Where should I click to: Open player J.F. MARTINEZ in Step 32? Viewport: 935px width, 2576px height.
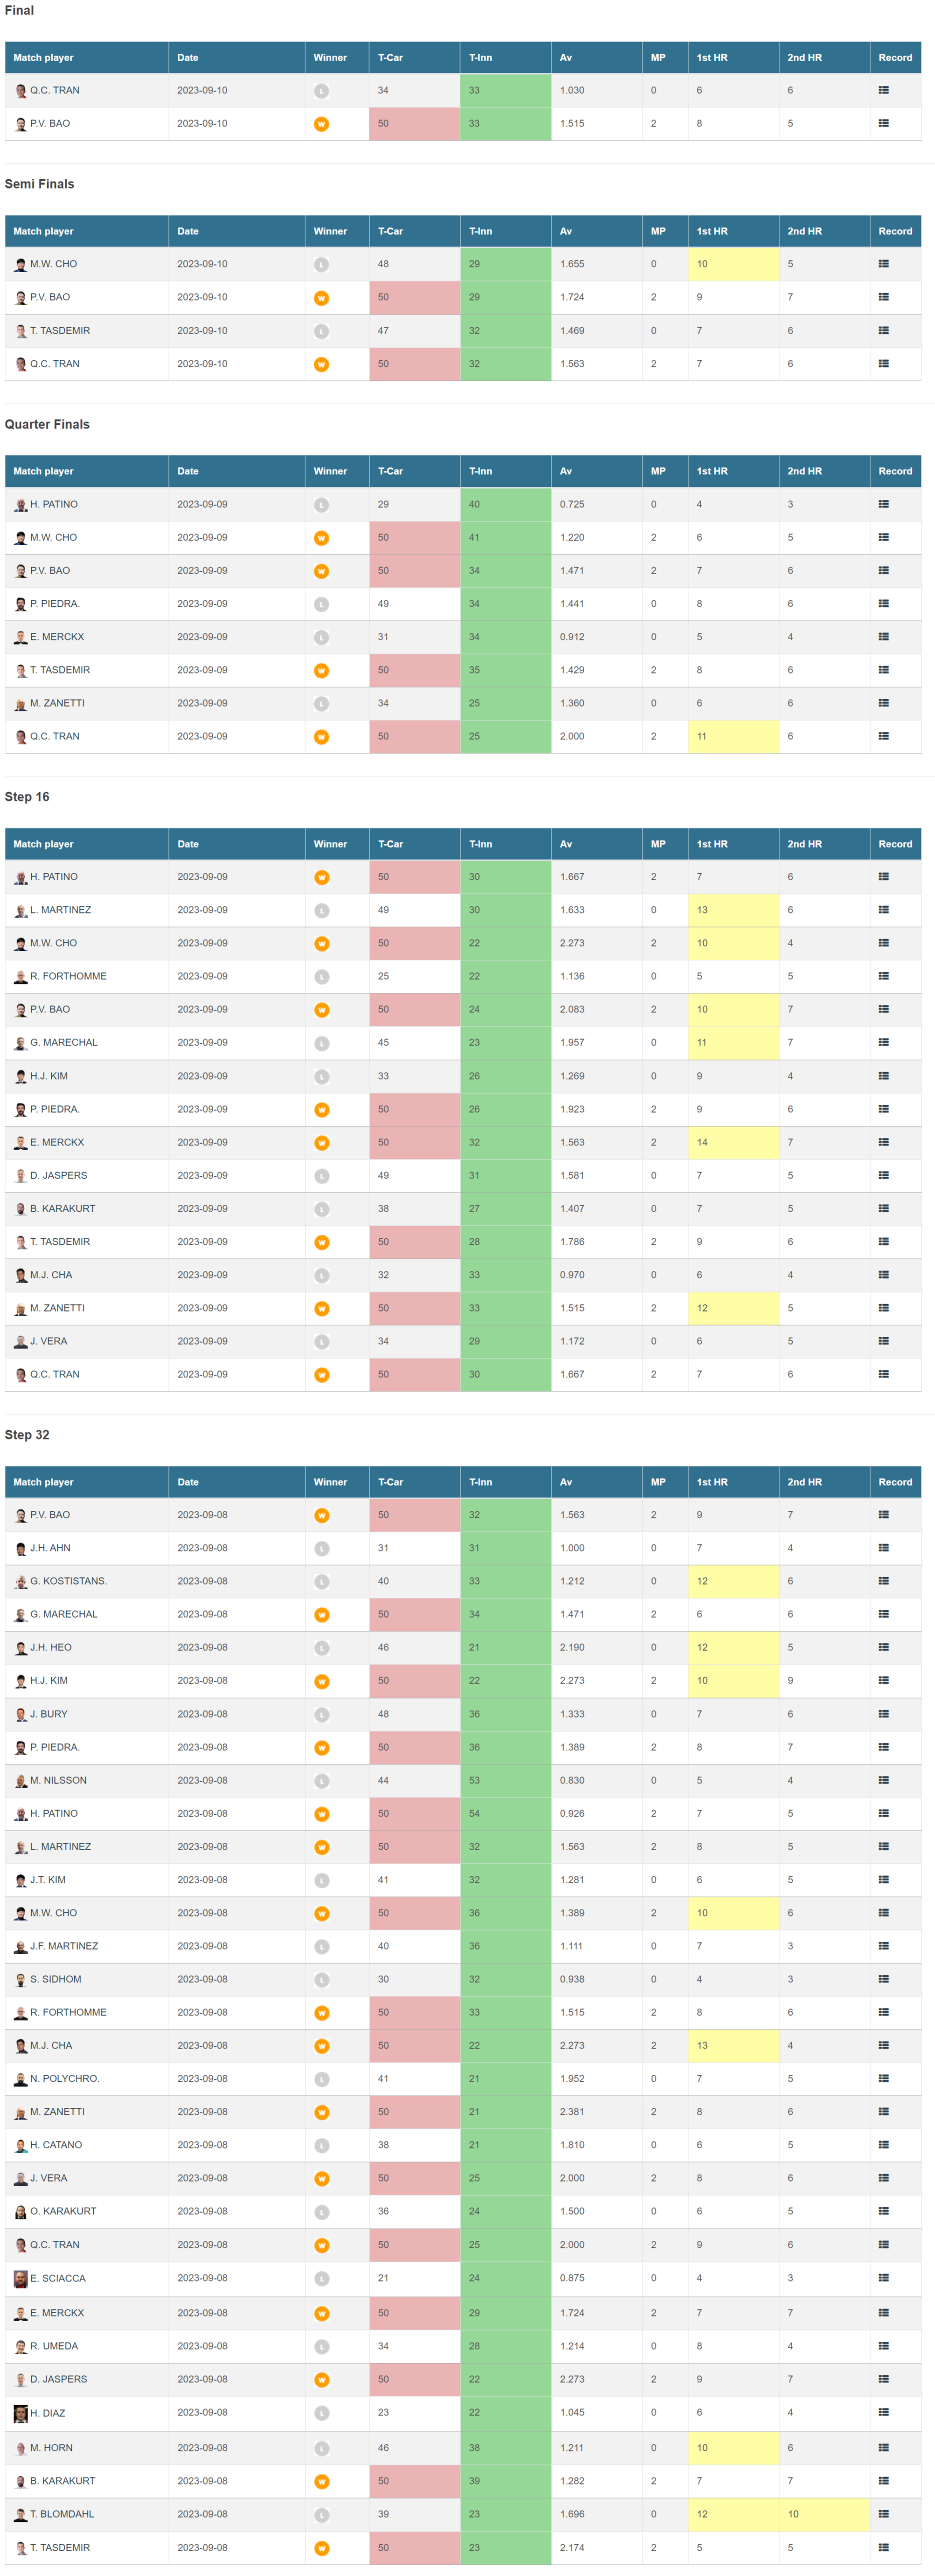click(64, 1946)
